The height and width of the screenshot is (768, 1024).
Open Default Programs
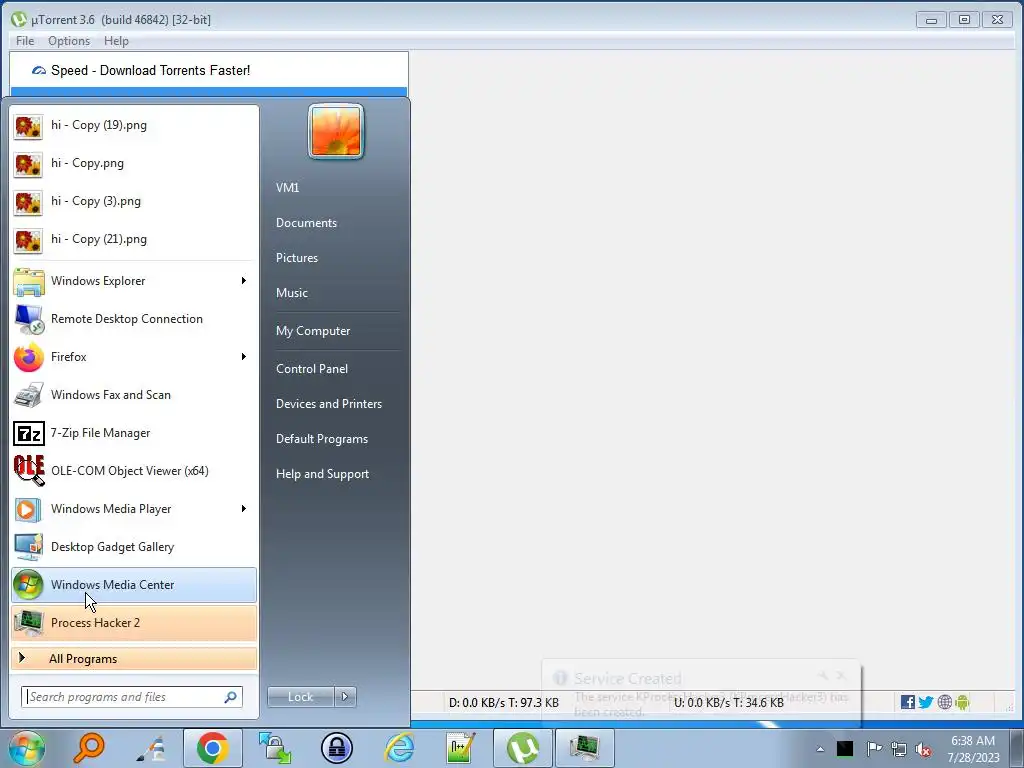coord(321,440)
